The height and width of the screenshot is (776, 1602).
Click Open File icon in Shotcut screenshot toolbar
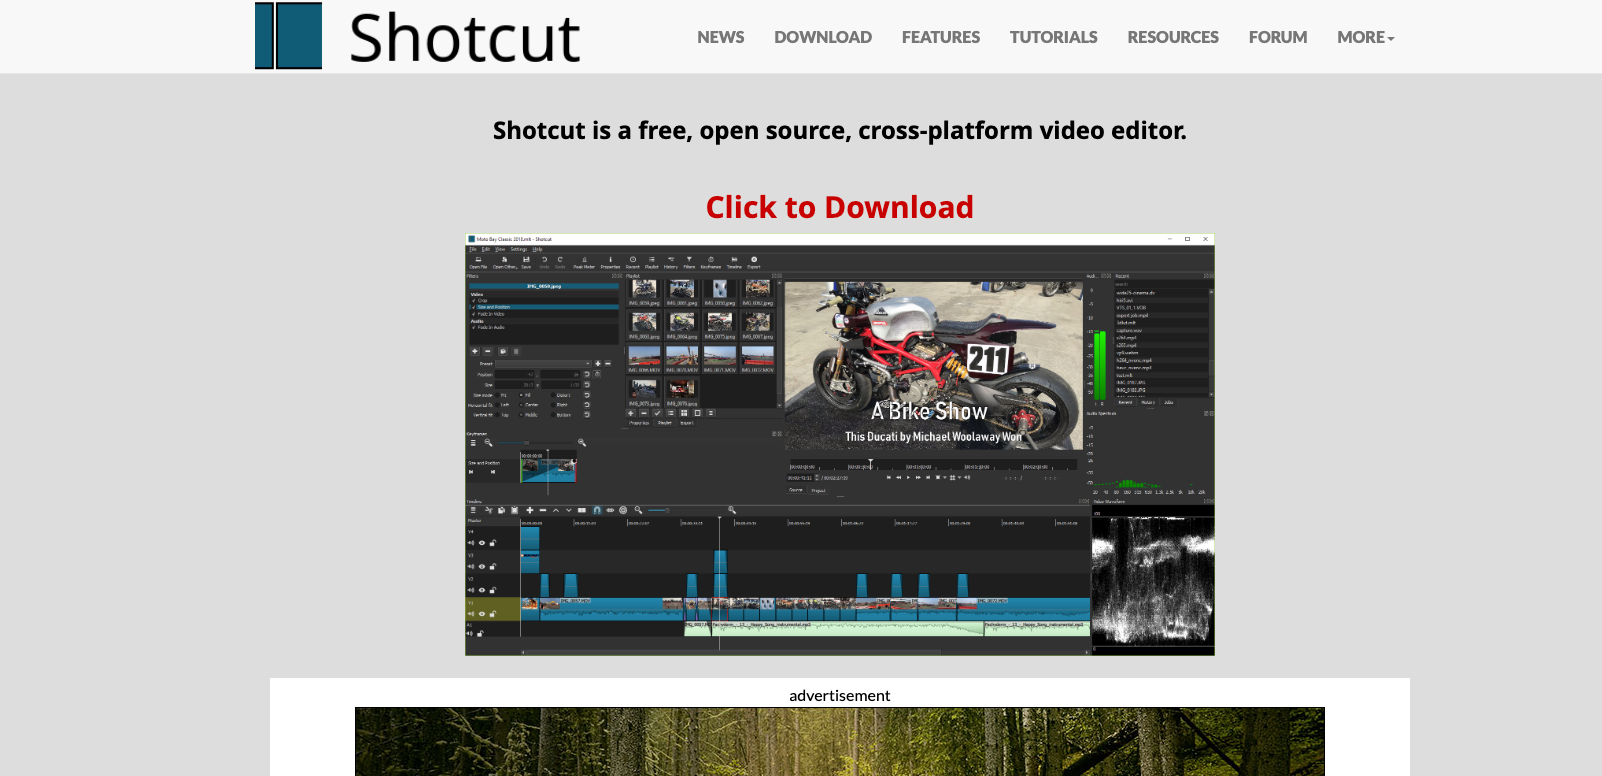[478, 262]
